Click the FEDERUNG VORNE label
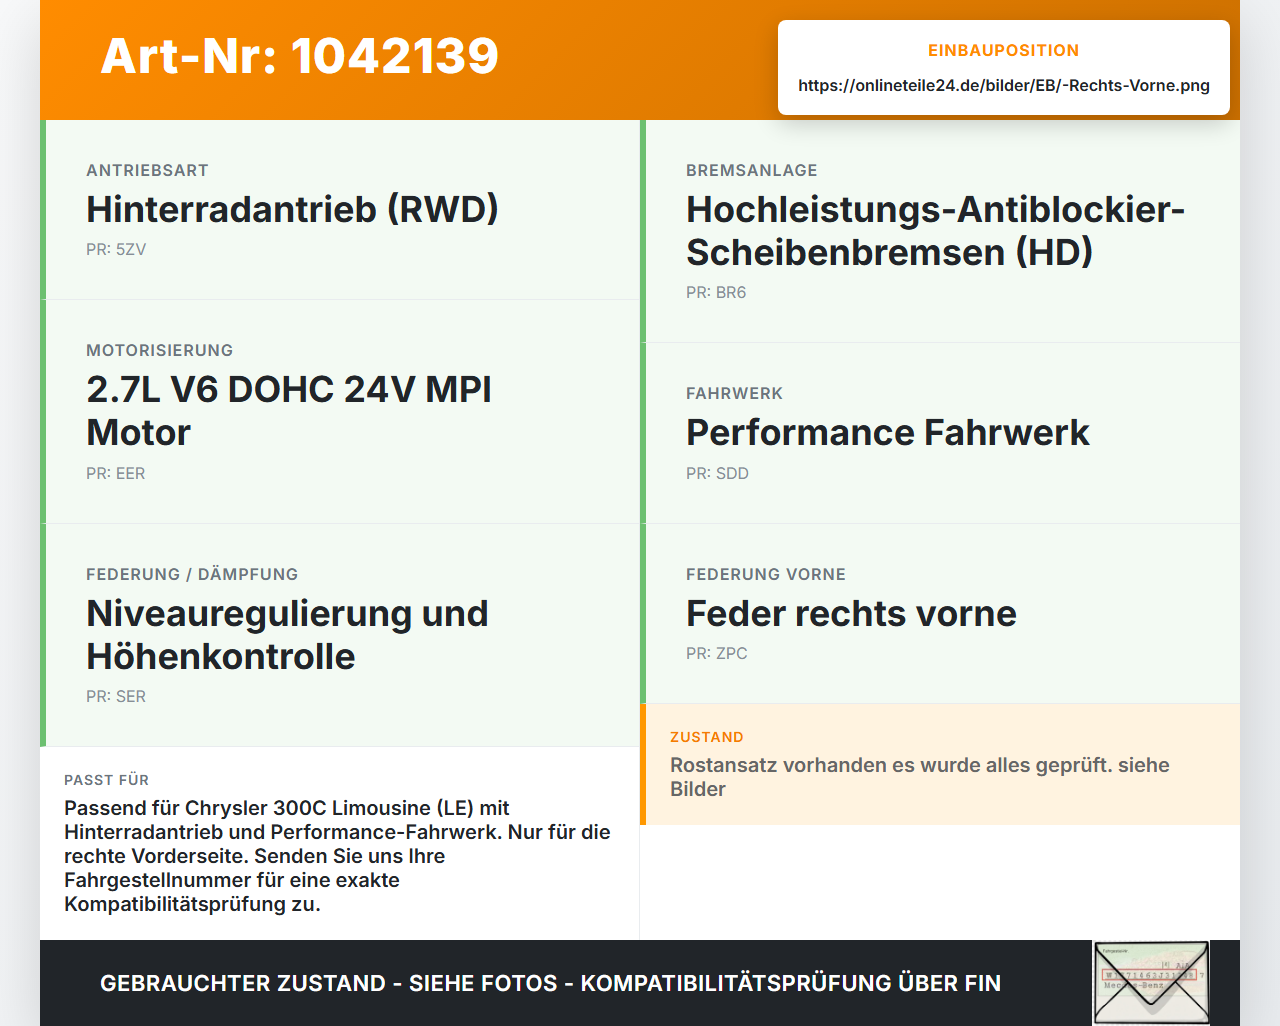This screenshot has height=1026, width=1280. [766, 574]
